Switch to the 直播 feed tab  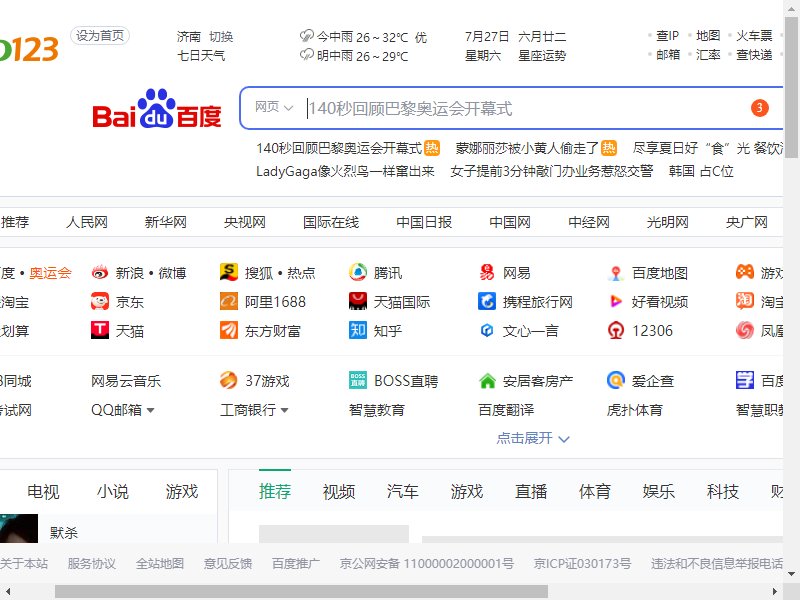click(x=531, y=492)
